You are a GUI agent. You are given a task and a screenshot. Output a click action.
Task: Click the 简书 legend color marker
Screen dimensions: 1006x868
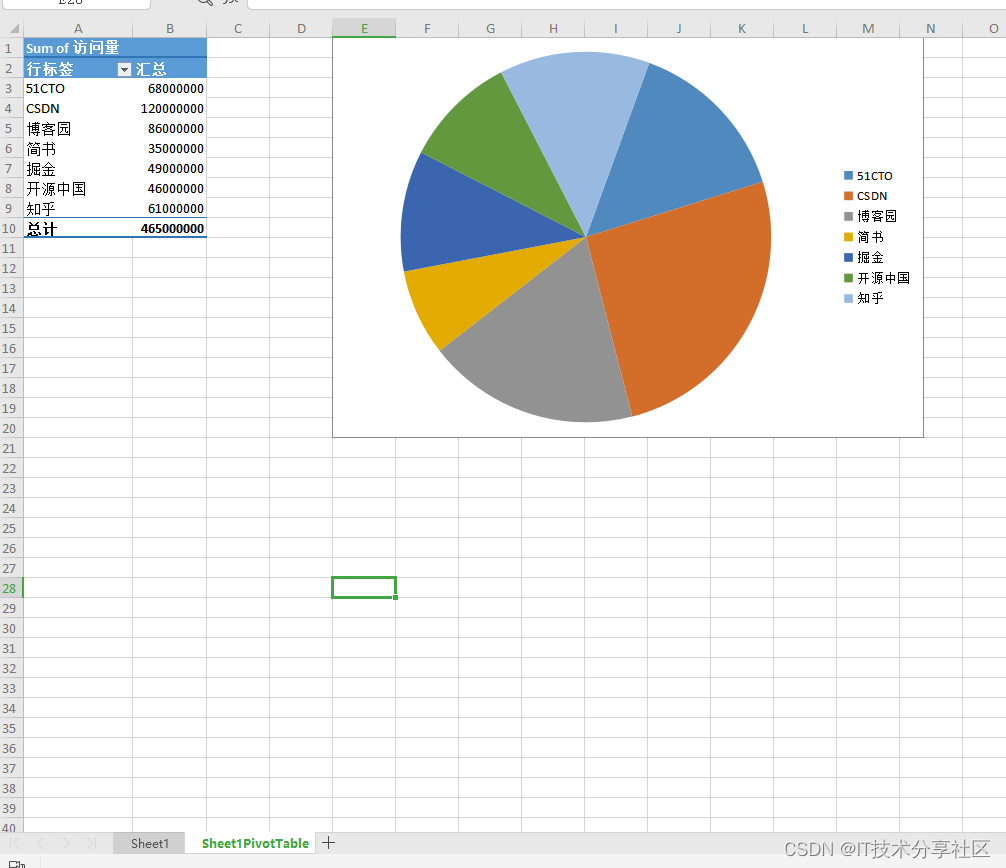[x=848, y=237]
